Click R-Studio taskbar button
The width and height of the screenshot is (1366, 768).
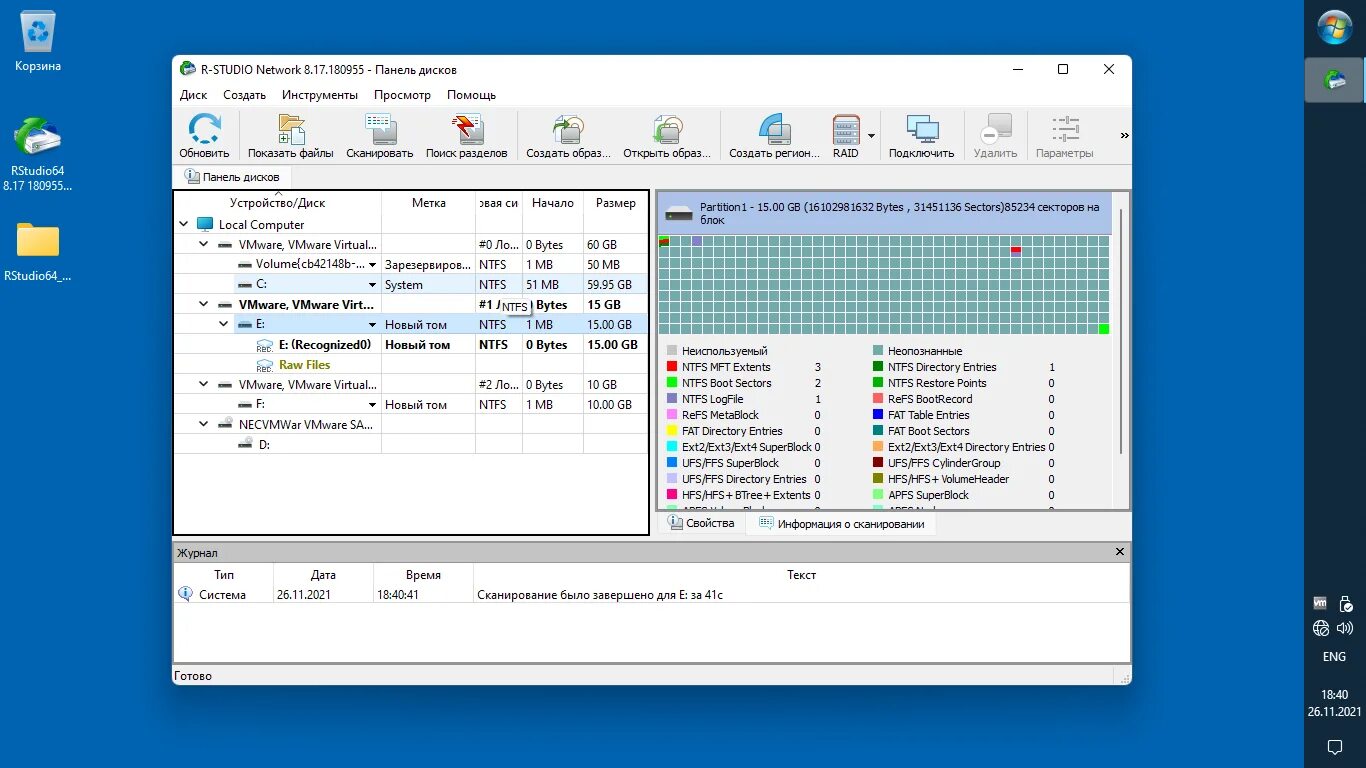click(x=1335, y=80)
